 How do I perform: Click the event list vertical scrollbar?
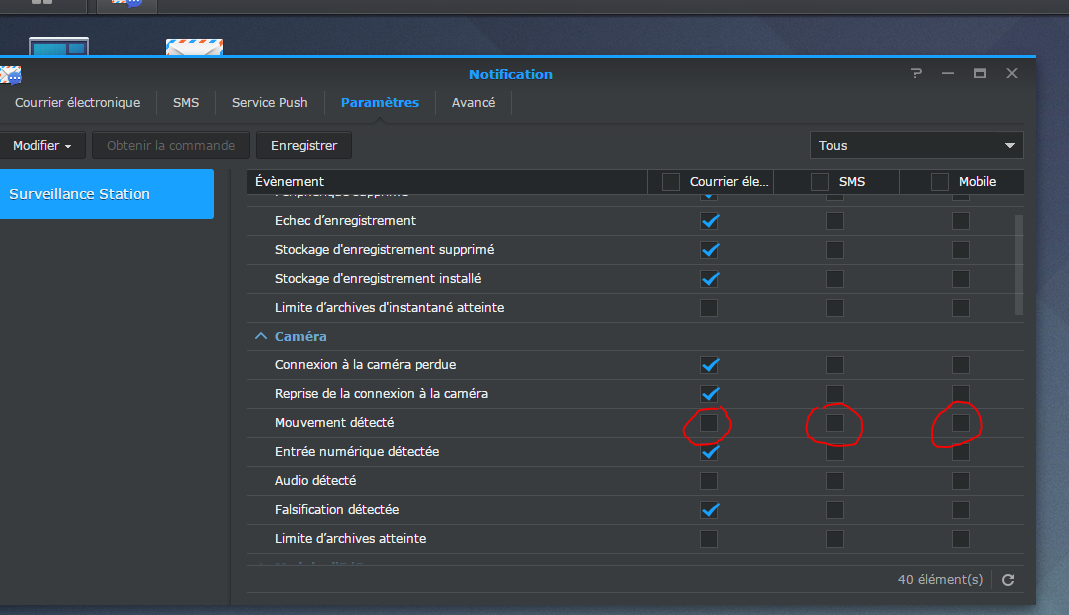click(x=1019, y=265)
